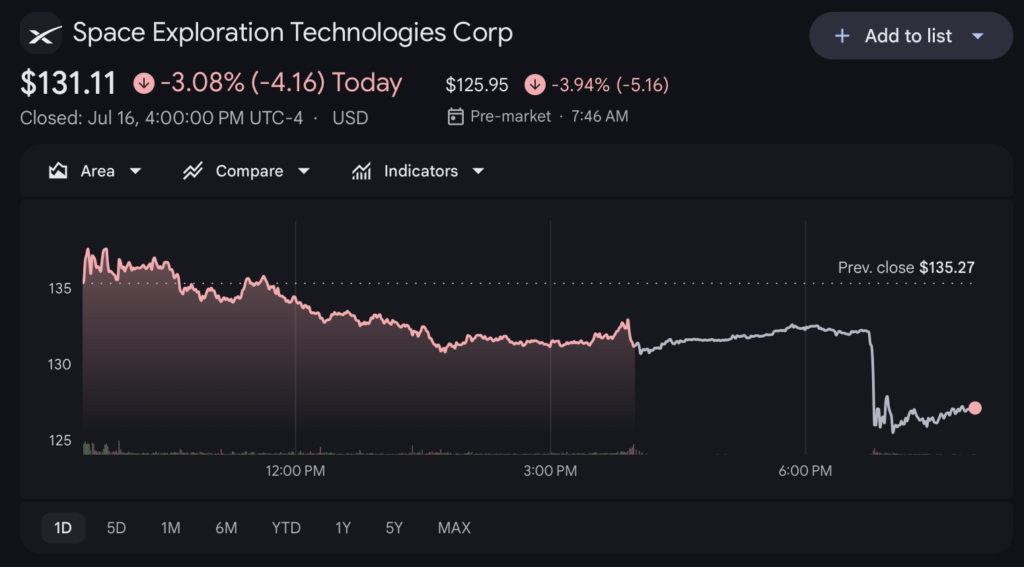1024x567 pixels.
Task: Switch to the 1M time range
Action: (170, 528)
